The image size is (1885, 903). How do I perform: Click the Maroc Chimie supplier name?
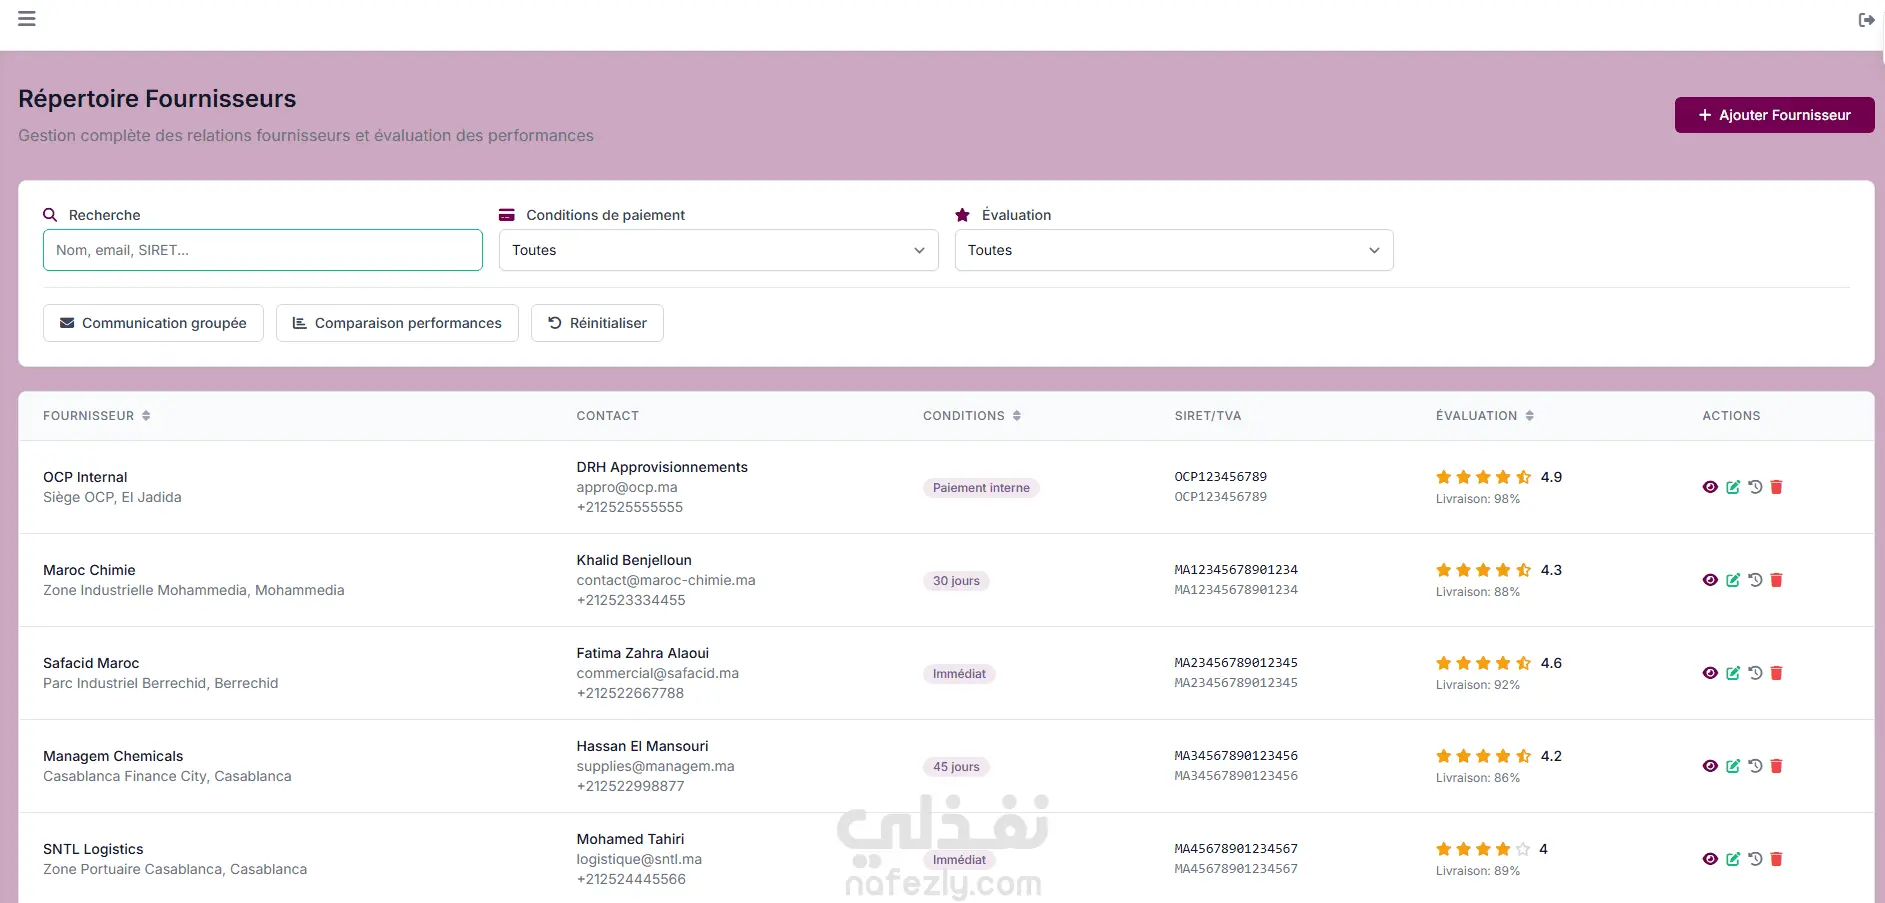click(89, 570)
